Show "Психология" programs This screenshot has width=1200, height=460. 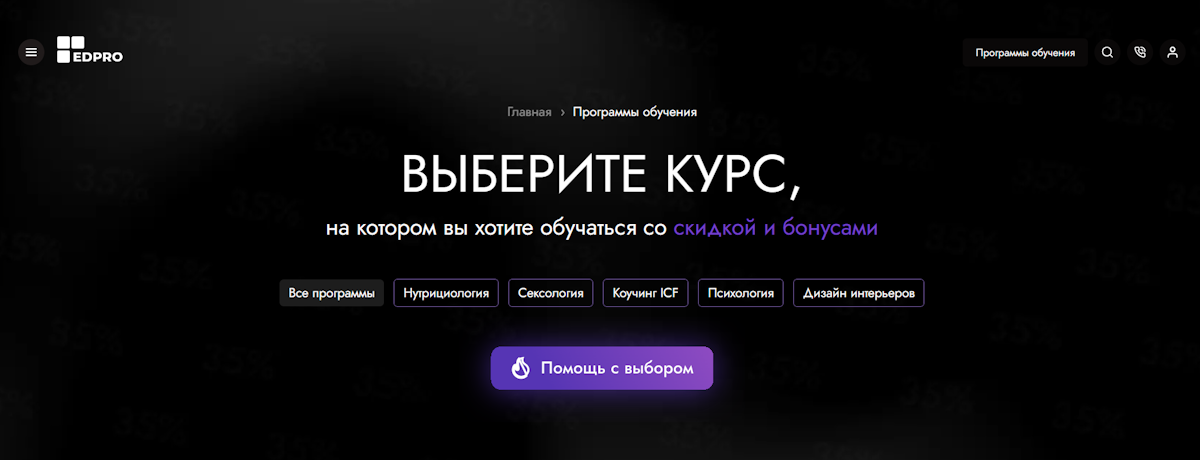click(x=740, y=293)
